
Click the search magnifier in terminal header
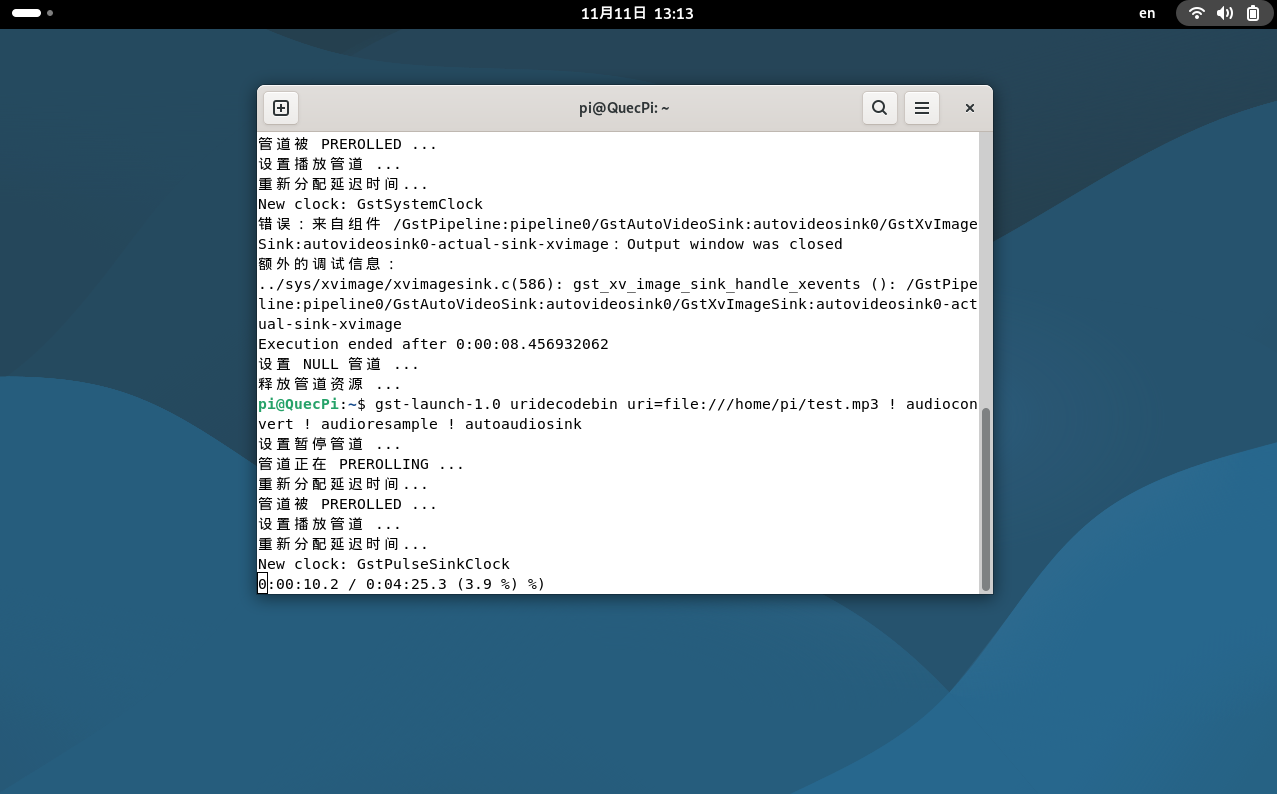pos(879,108)
